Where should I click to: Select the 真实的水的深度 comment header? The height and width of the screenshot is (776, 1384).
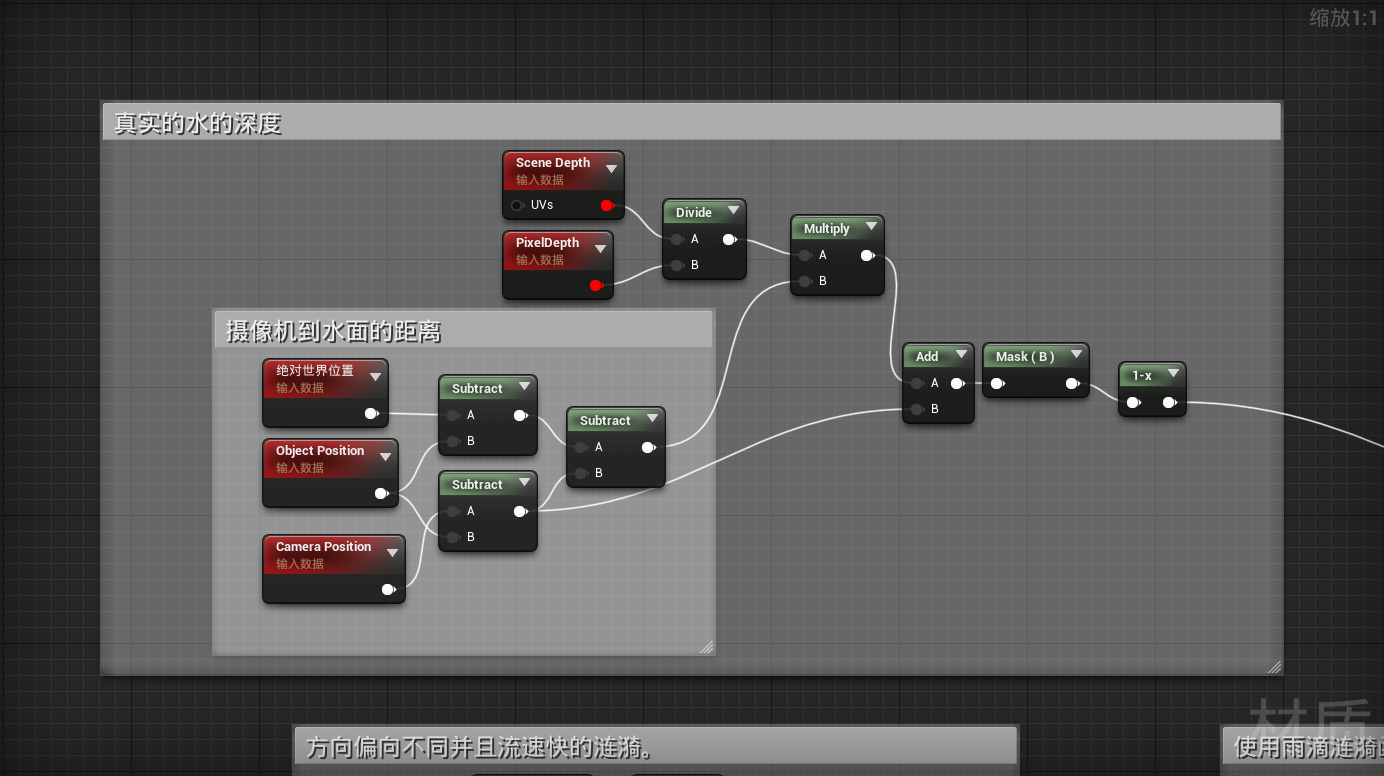point(691,122)
